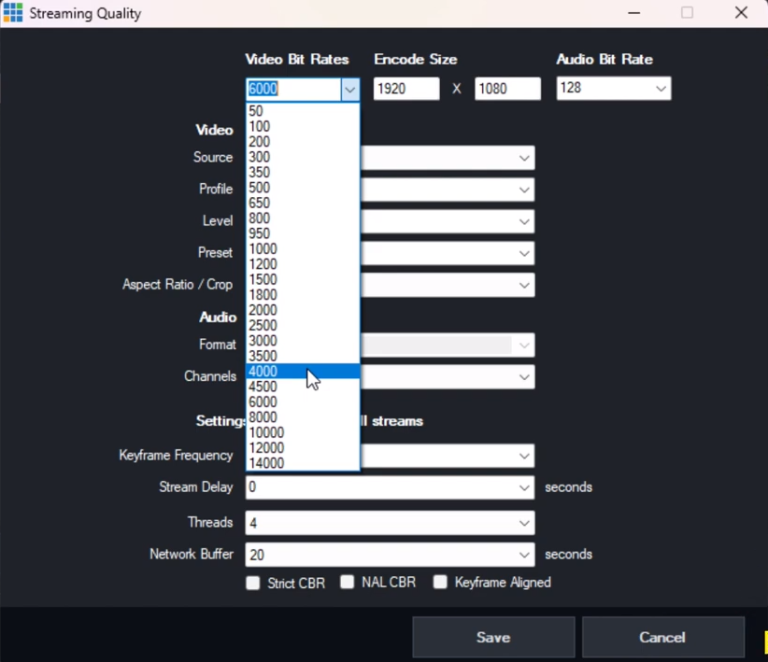Collapse the Video Bit Rates dropdown arrow
Viewport: 768px width, 662px height.
[x=350, y=90]
